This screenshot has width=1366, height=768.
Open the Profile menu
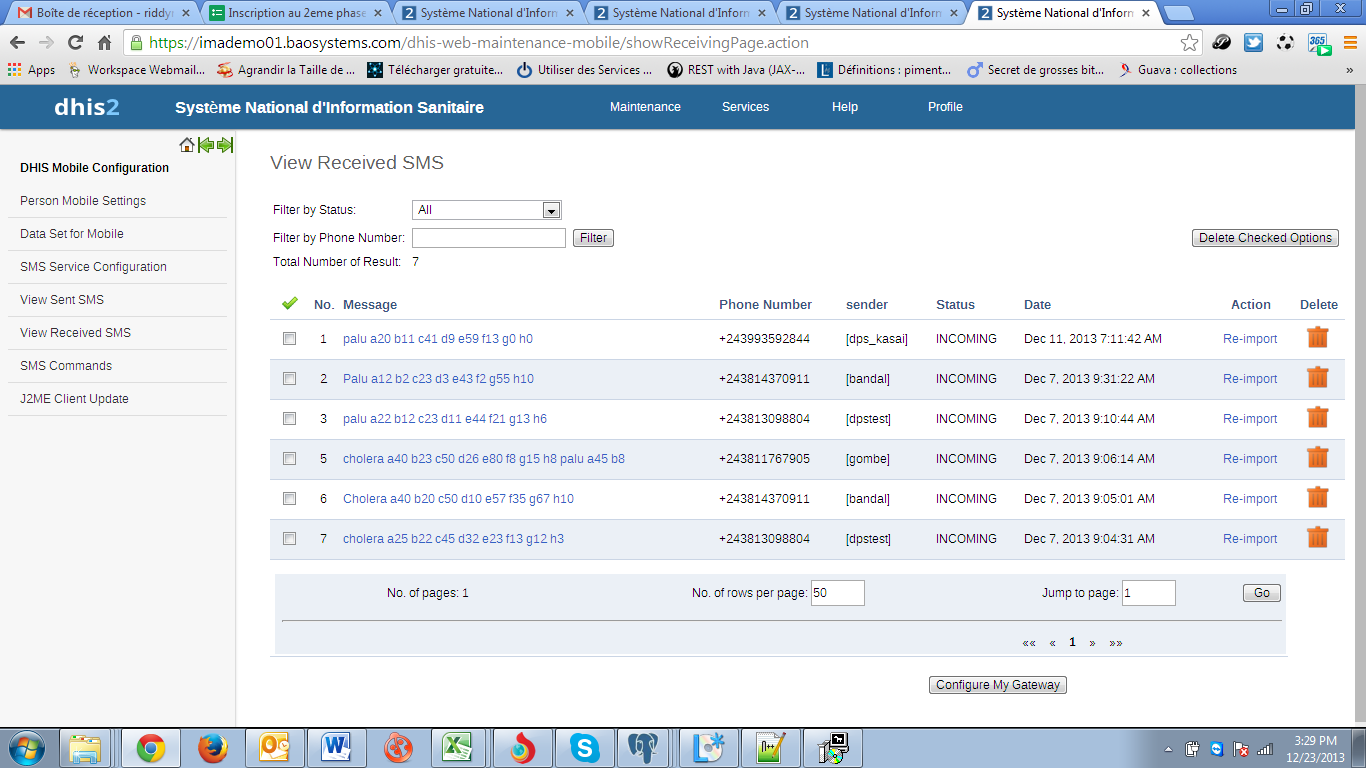[945, 107]
